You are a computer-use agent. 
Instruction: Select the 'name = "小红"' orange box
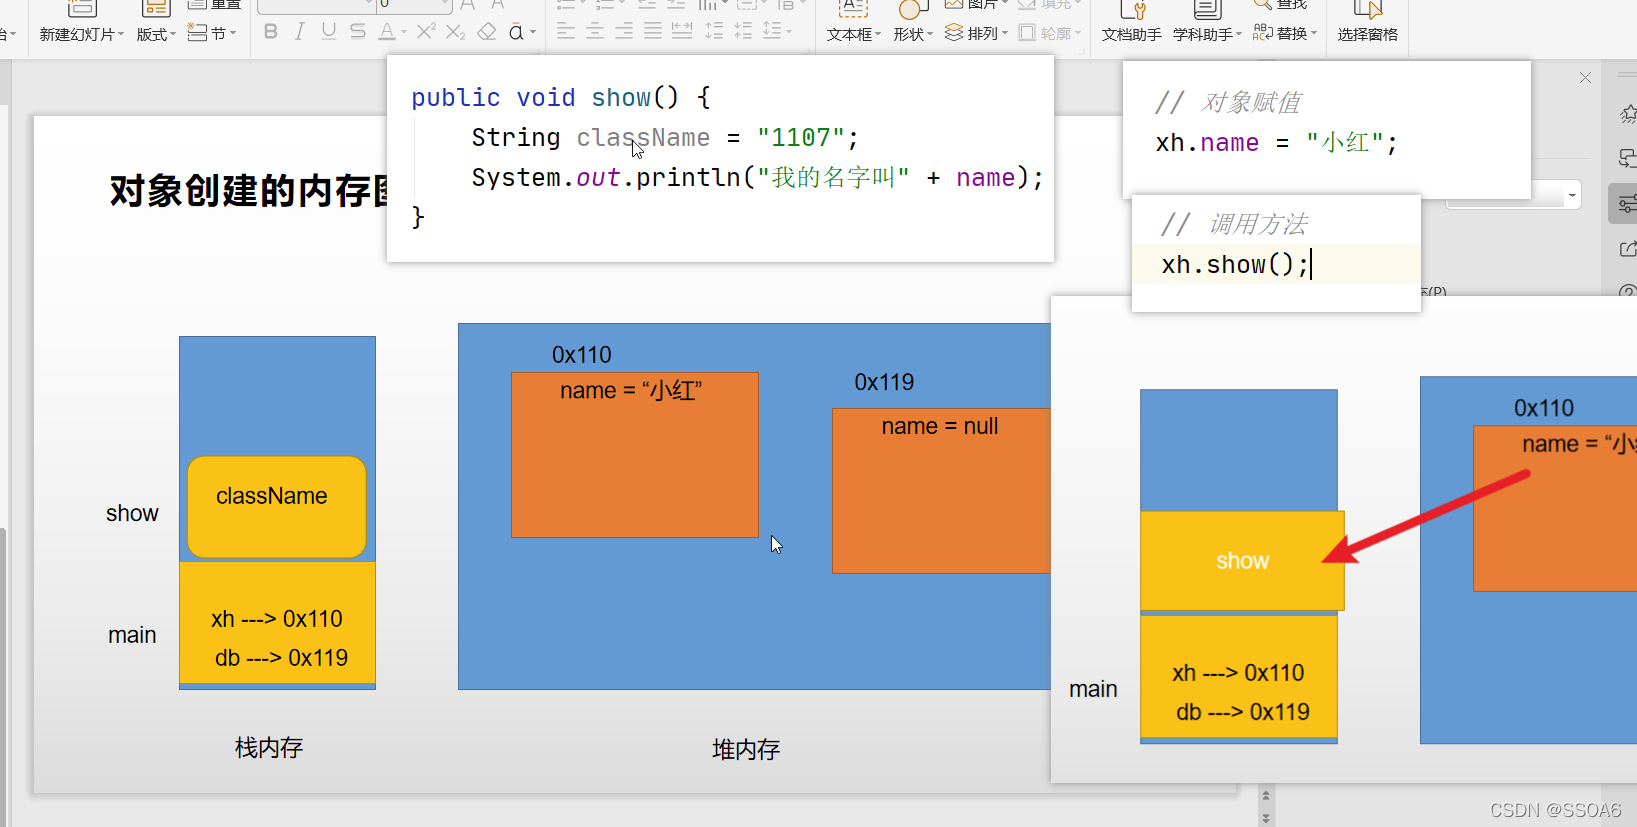pos(635,455)
